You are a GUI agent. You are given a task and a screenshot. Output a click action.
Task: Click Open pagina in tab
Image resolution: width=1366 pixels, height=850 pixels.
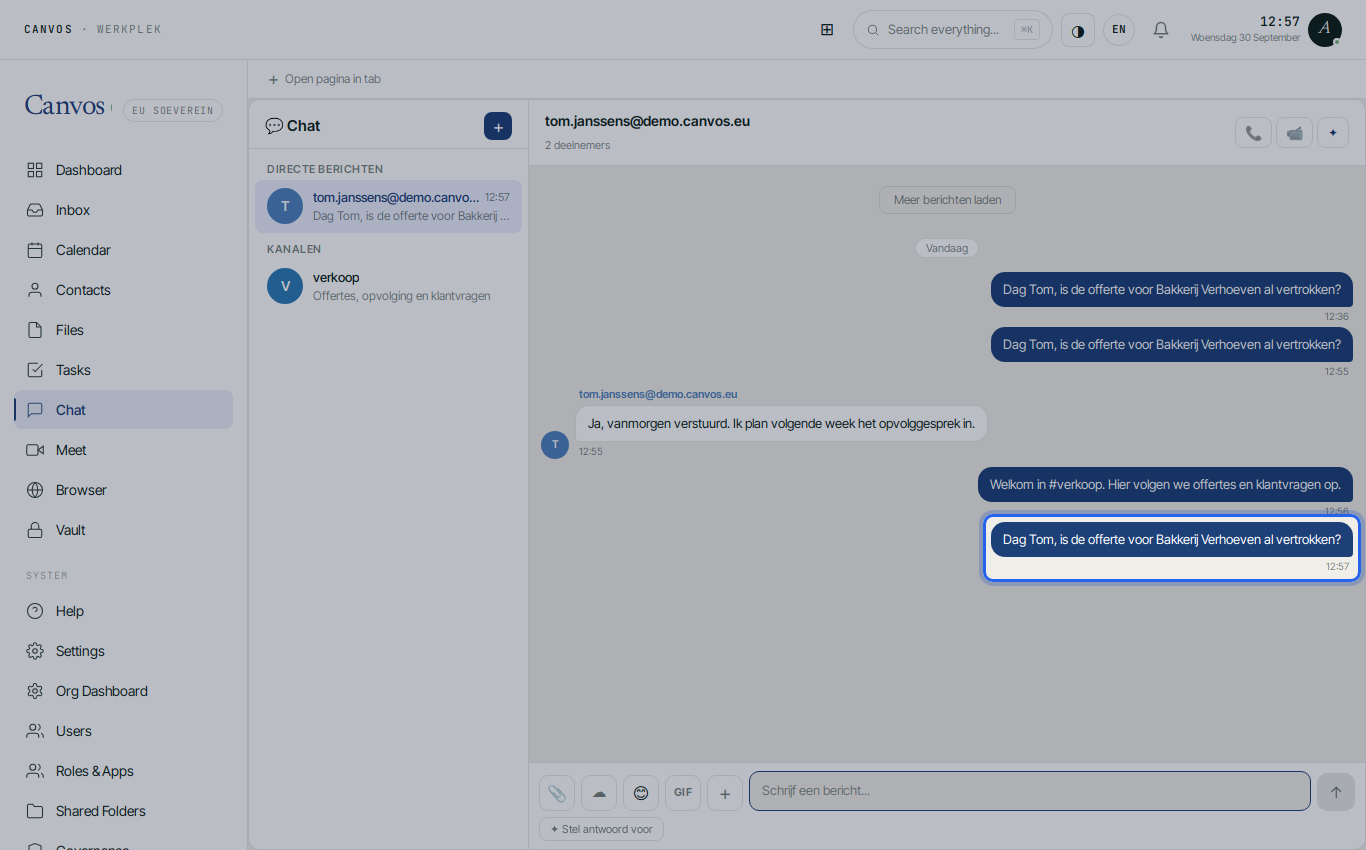pyautogui.click(x=324, y=79)
